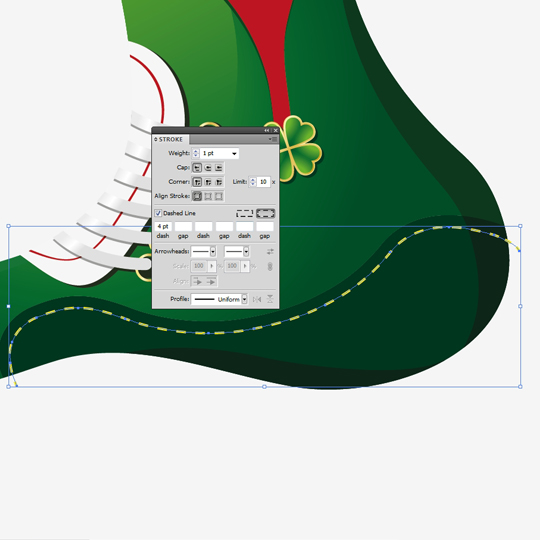Close the Stroke panel
Image resolution: width=540 pixels, height=540 pixels.
[x=276, y=131]
